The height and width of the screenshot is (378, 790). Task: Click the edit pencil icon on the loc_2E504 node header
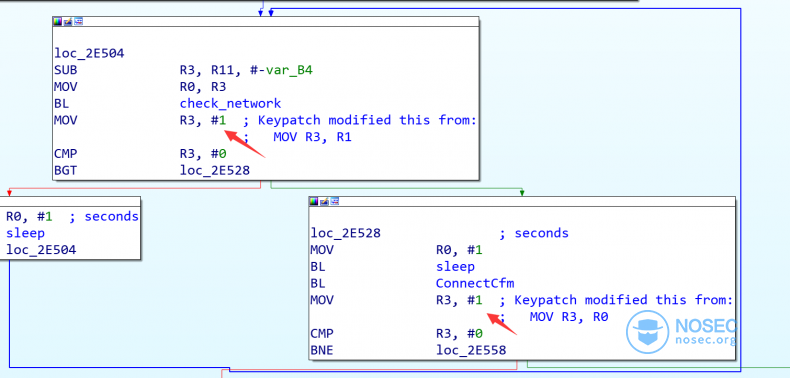coord(69,21)
